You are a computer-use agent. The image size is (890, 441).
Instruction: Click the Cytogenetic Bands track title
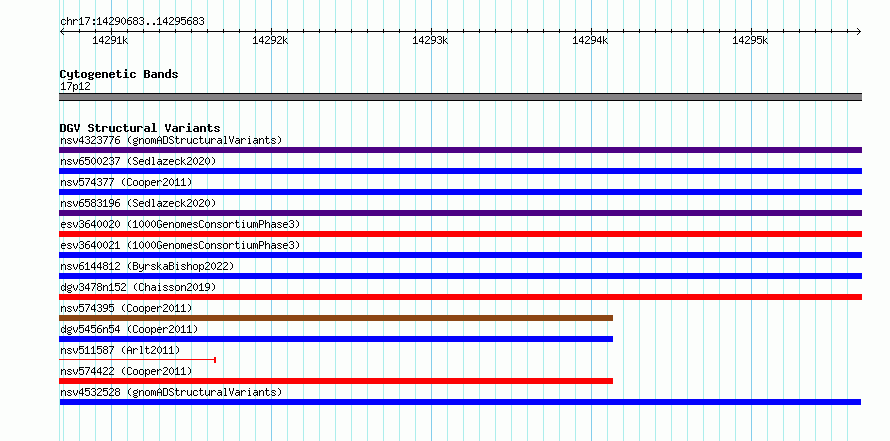(x=119, y=74)
